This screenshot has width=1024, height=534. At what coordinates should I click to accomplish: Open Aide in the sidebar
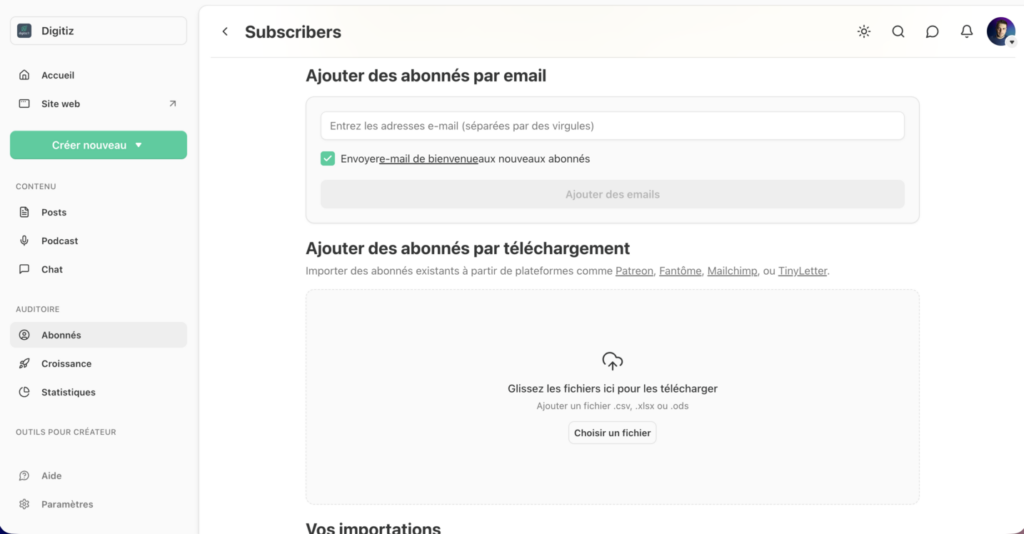pos(99,476)
